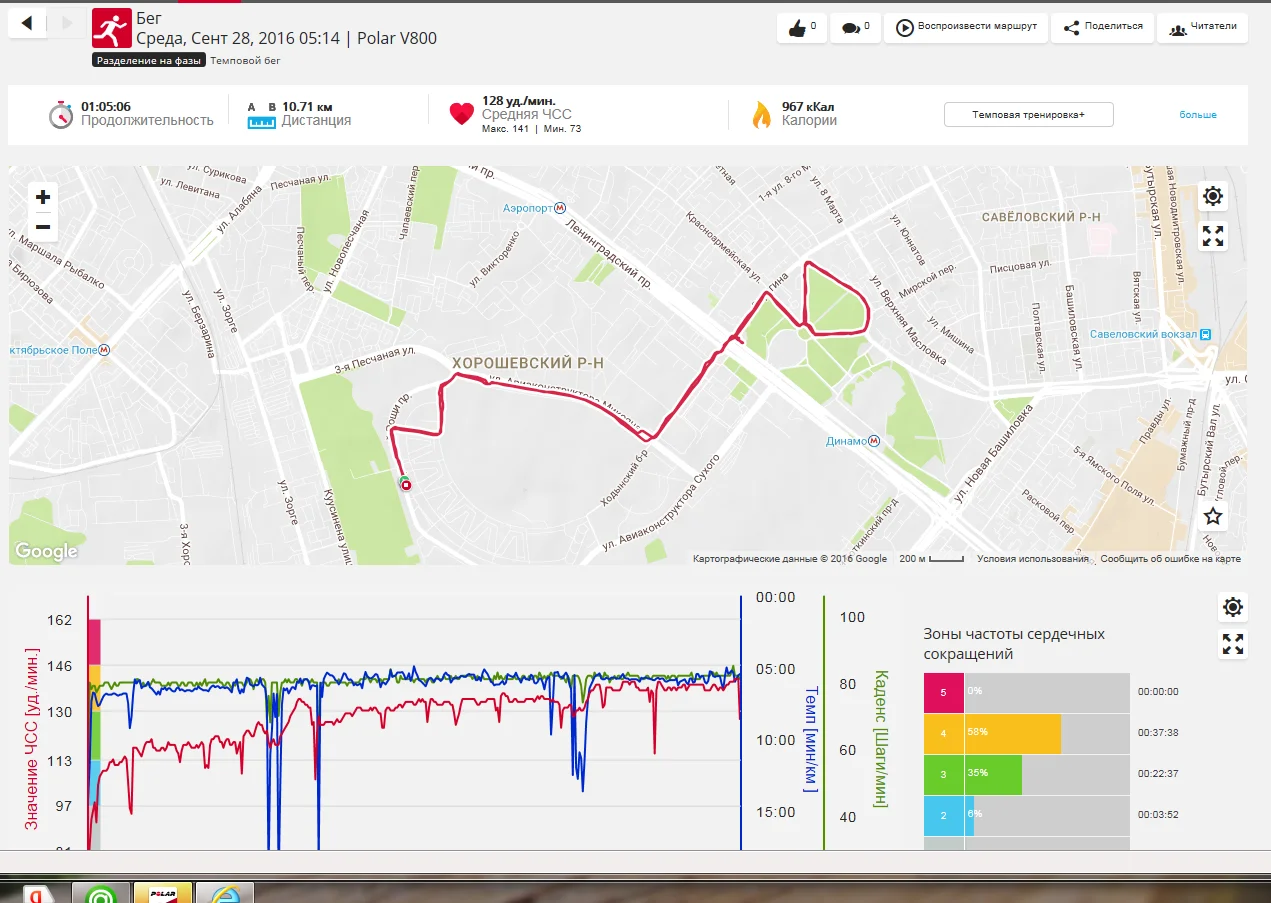This screenshot has height=903, width=1271.
Task: Click the red running sport icon
Action: point(111,28)
